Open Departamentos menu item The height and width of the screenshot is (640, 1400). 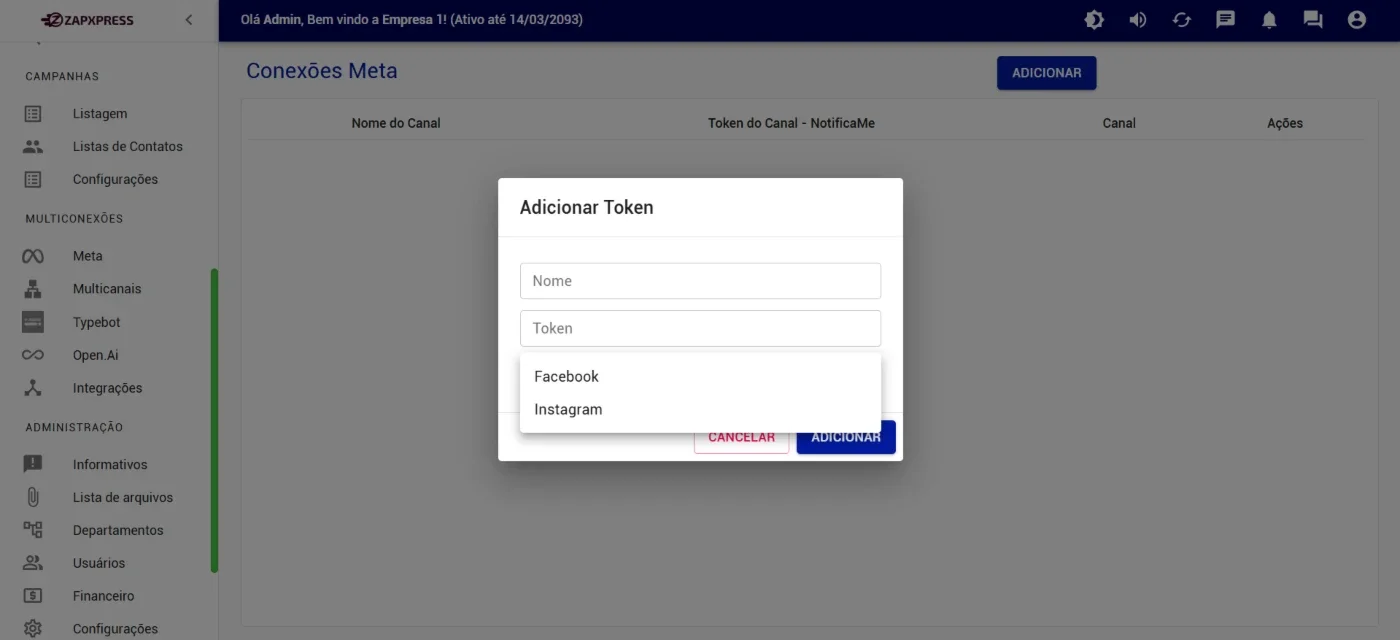(118, 530)
